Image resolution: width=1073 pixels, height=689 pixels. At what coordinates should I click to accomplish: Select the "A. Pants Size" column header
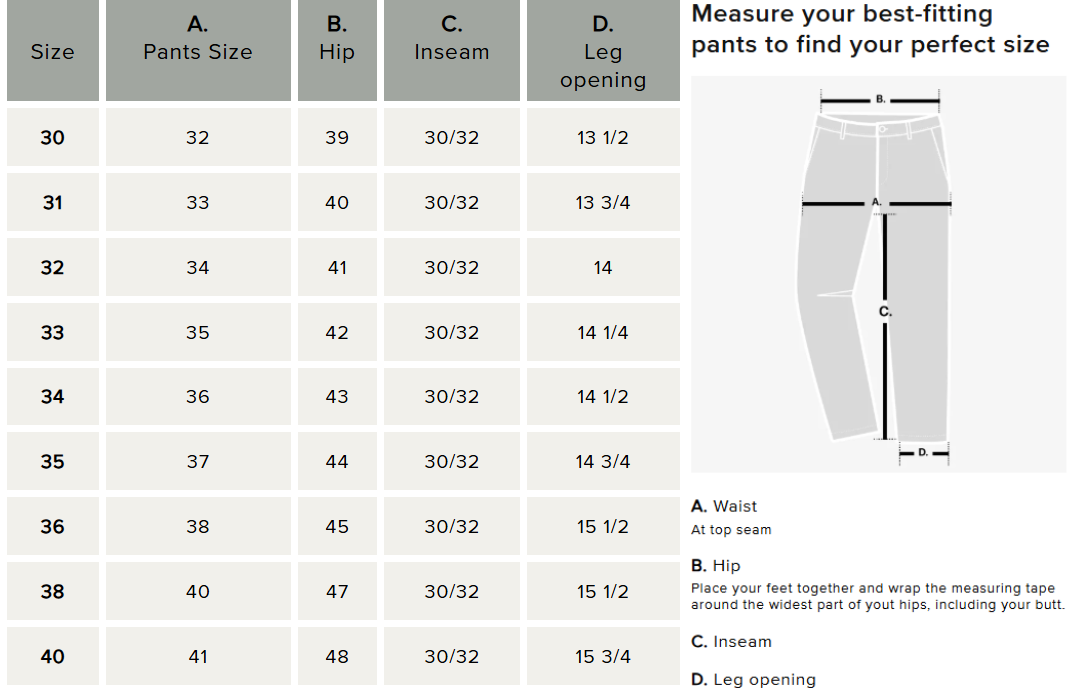pyautogui.click(x=198, y=40)
